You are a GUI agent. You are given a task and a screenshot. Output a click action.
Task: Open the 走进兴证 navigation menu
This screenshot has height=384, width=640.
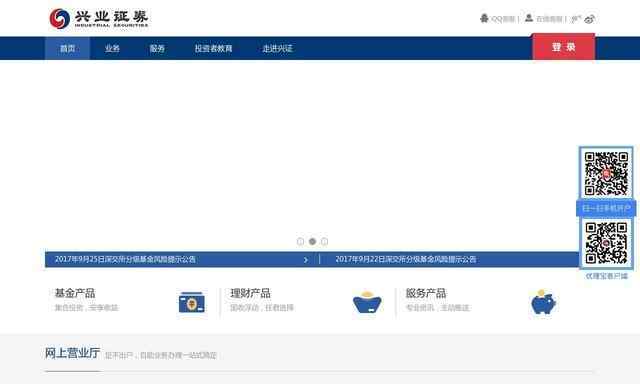pyautogui.click(x=277, y=48)
